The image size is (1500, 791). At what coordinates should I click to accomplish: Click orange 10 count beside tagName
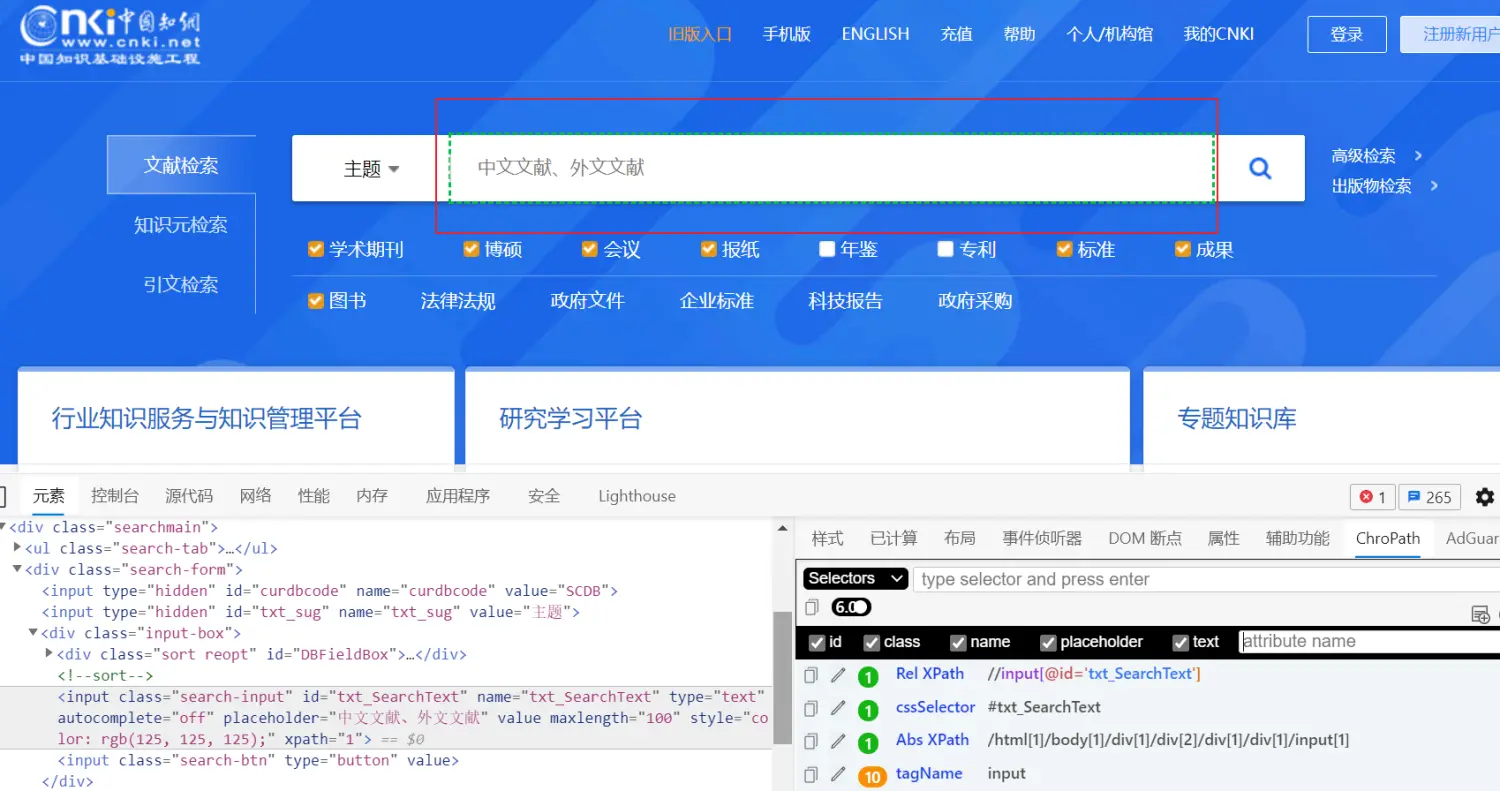click(872, 776)
